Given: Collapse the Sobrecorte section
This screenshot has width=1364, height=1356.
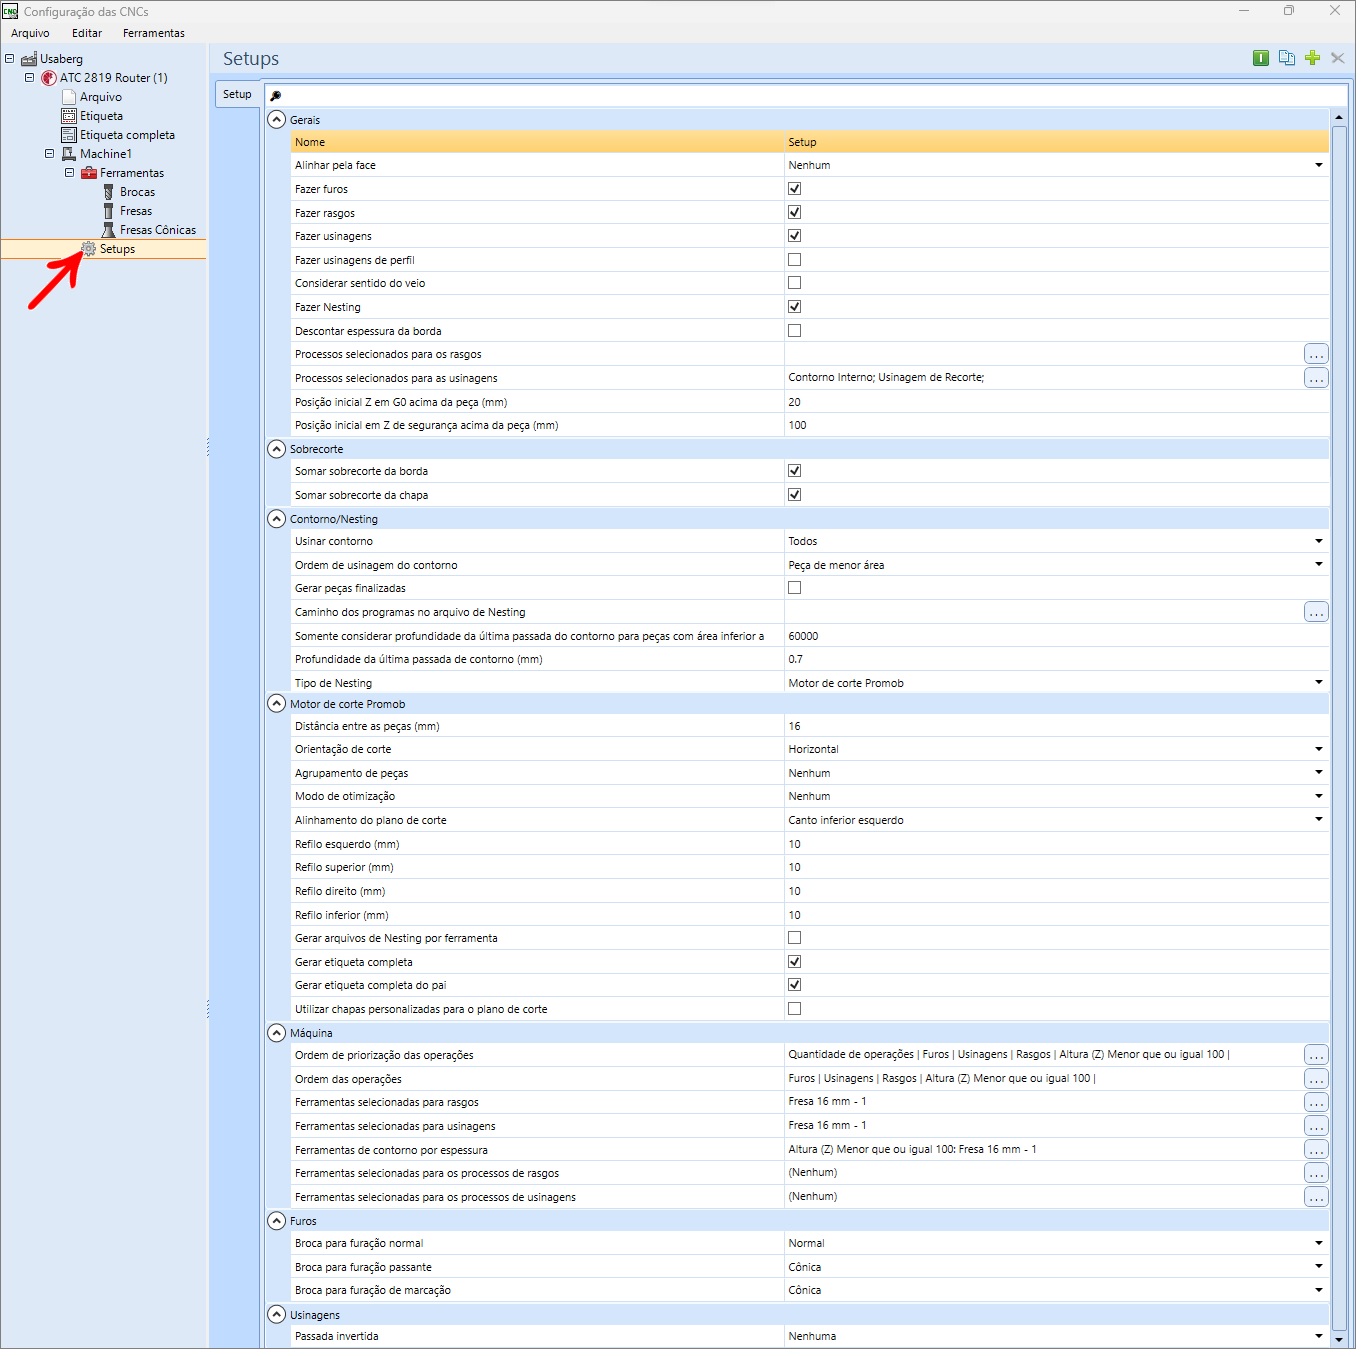Looking at the screenshot, I should 277,449.
